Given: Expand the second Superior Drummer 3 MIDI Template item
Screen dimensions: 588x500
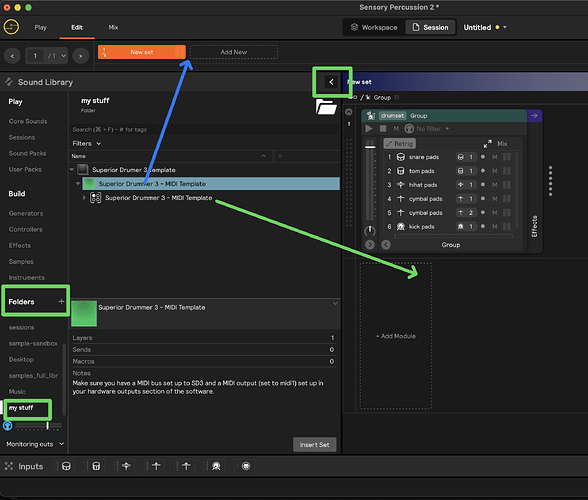Looking at the screenshot, I should (84, 198).
